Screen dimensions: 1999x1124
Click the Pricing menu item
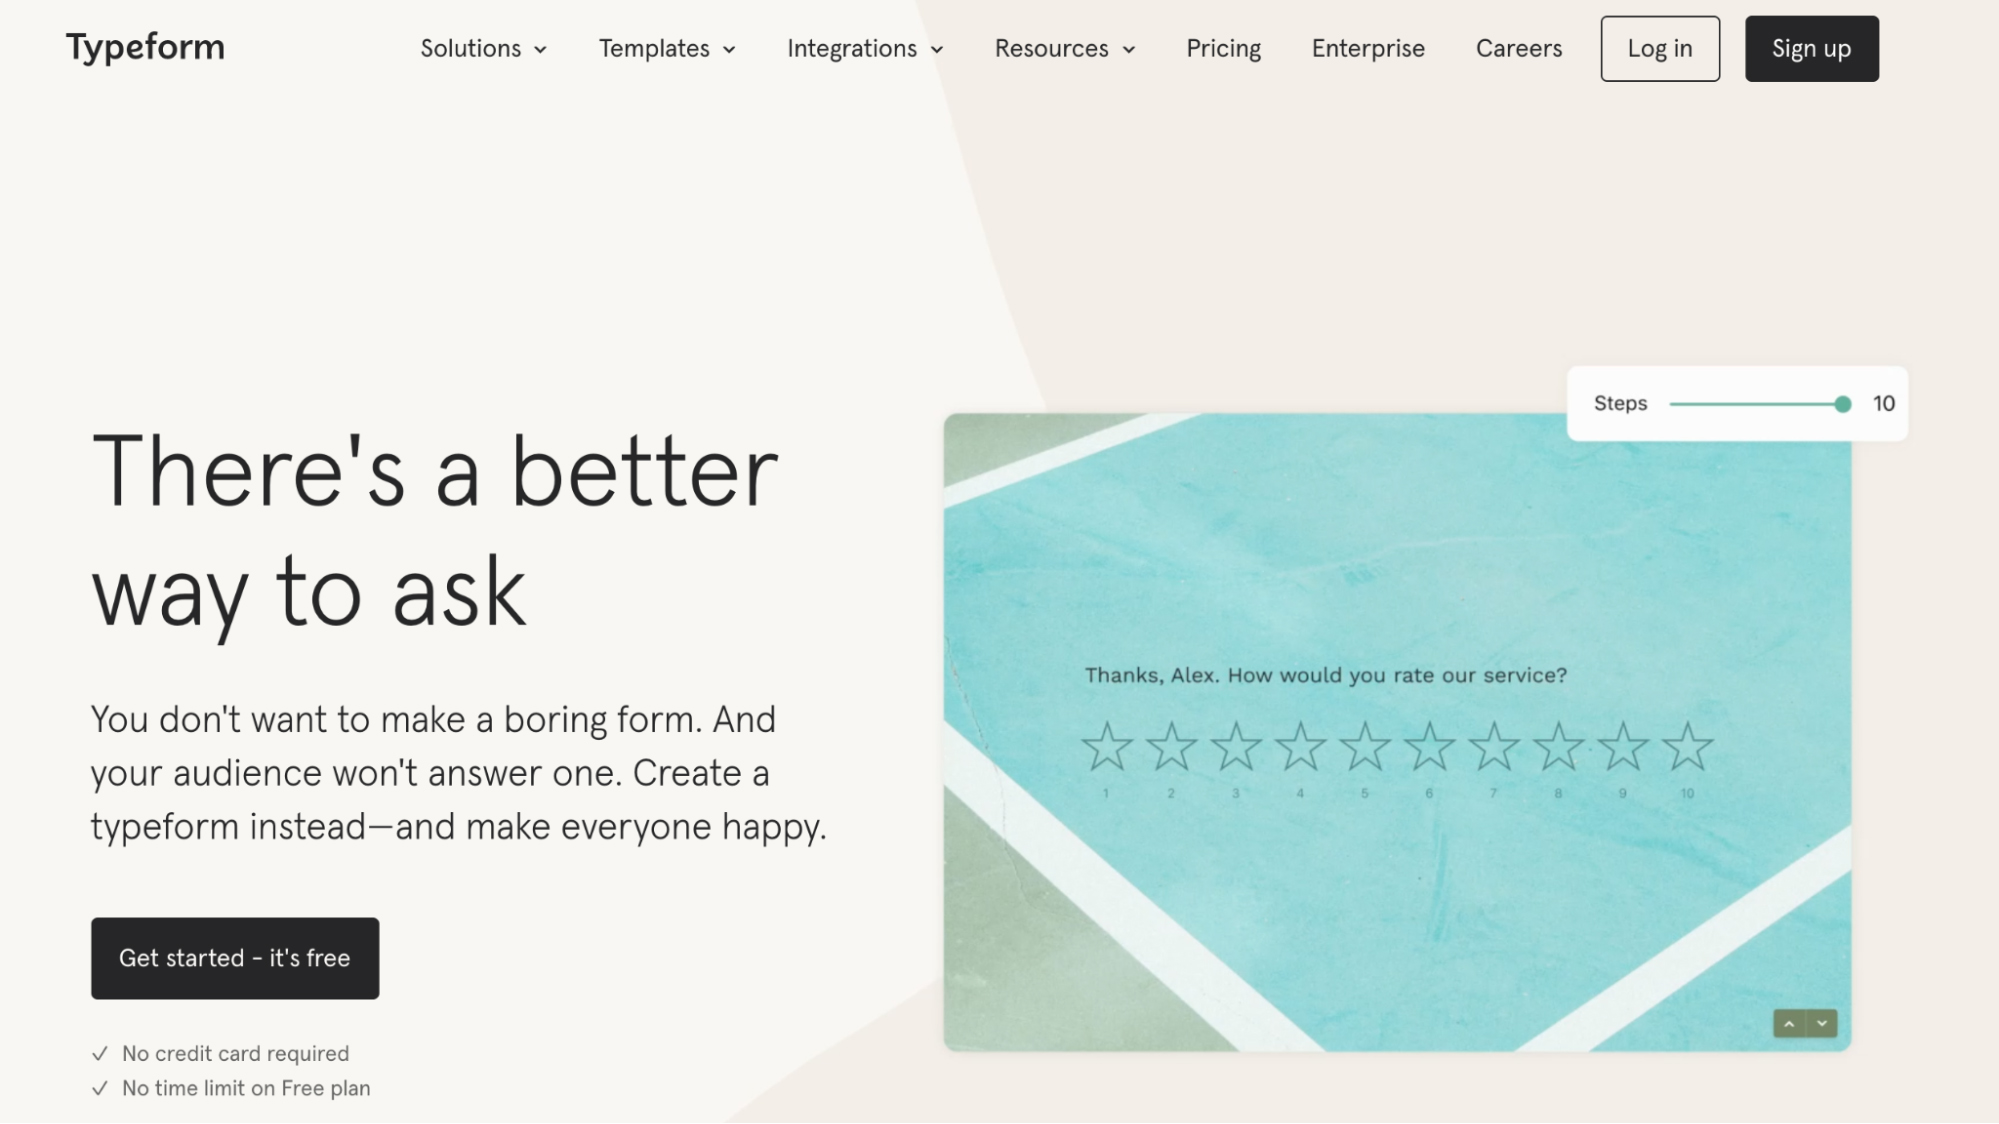point(1223,48)
